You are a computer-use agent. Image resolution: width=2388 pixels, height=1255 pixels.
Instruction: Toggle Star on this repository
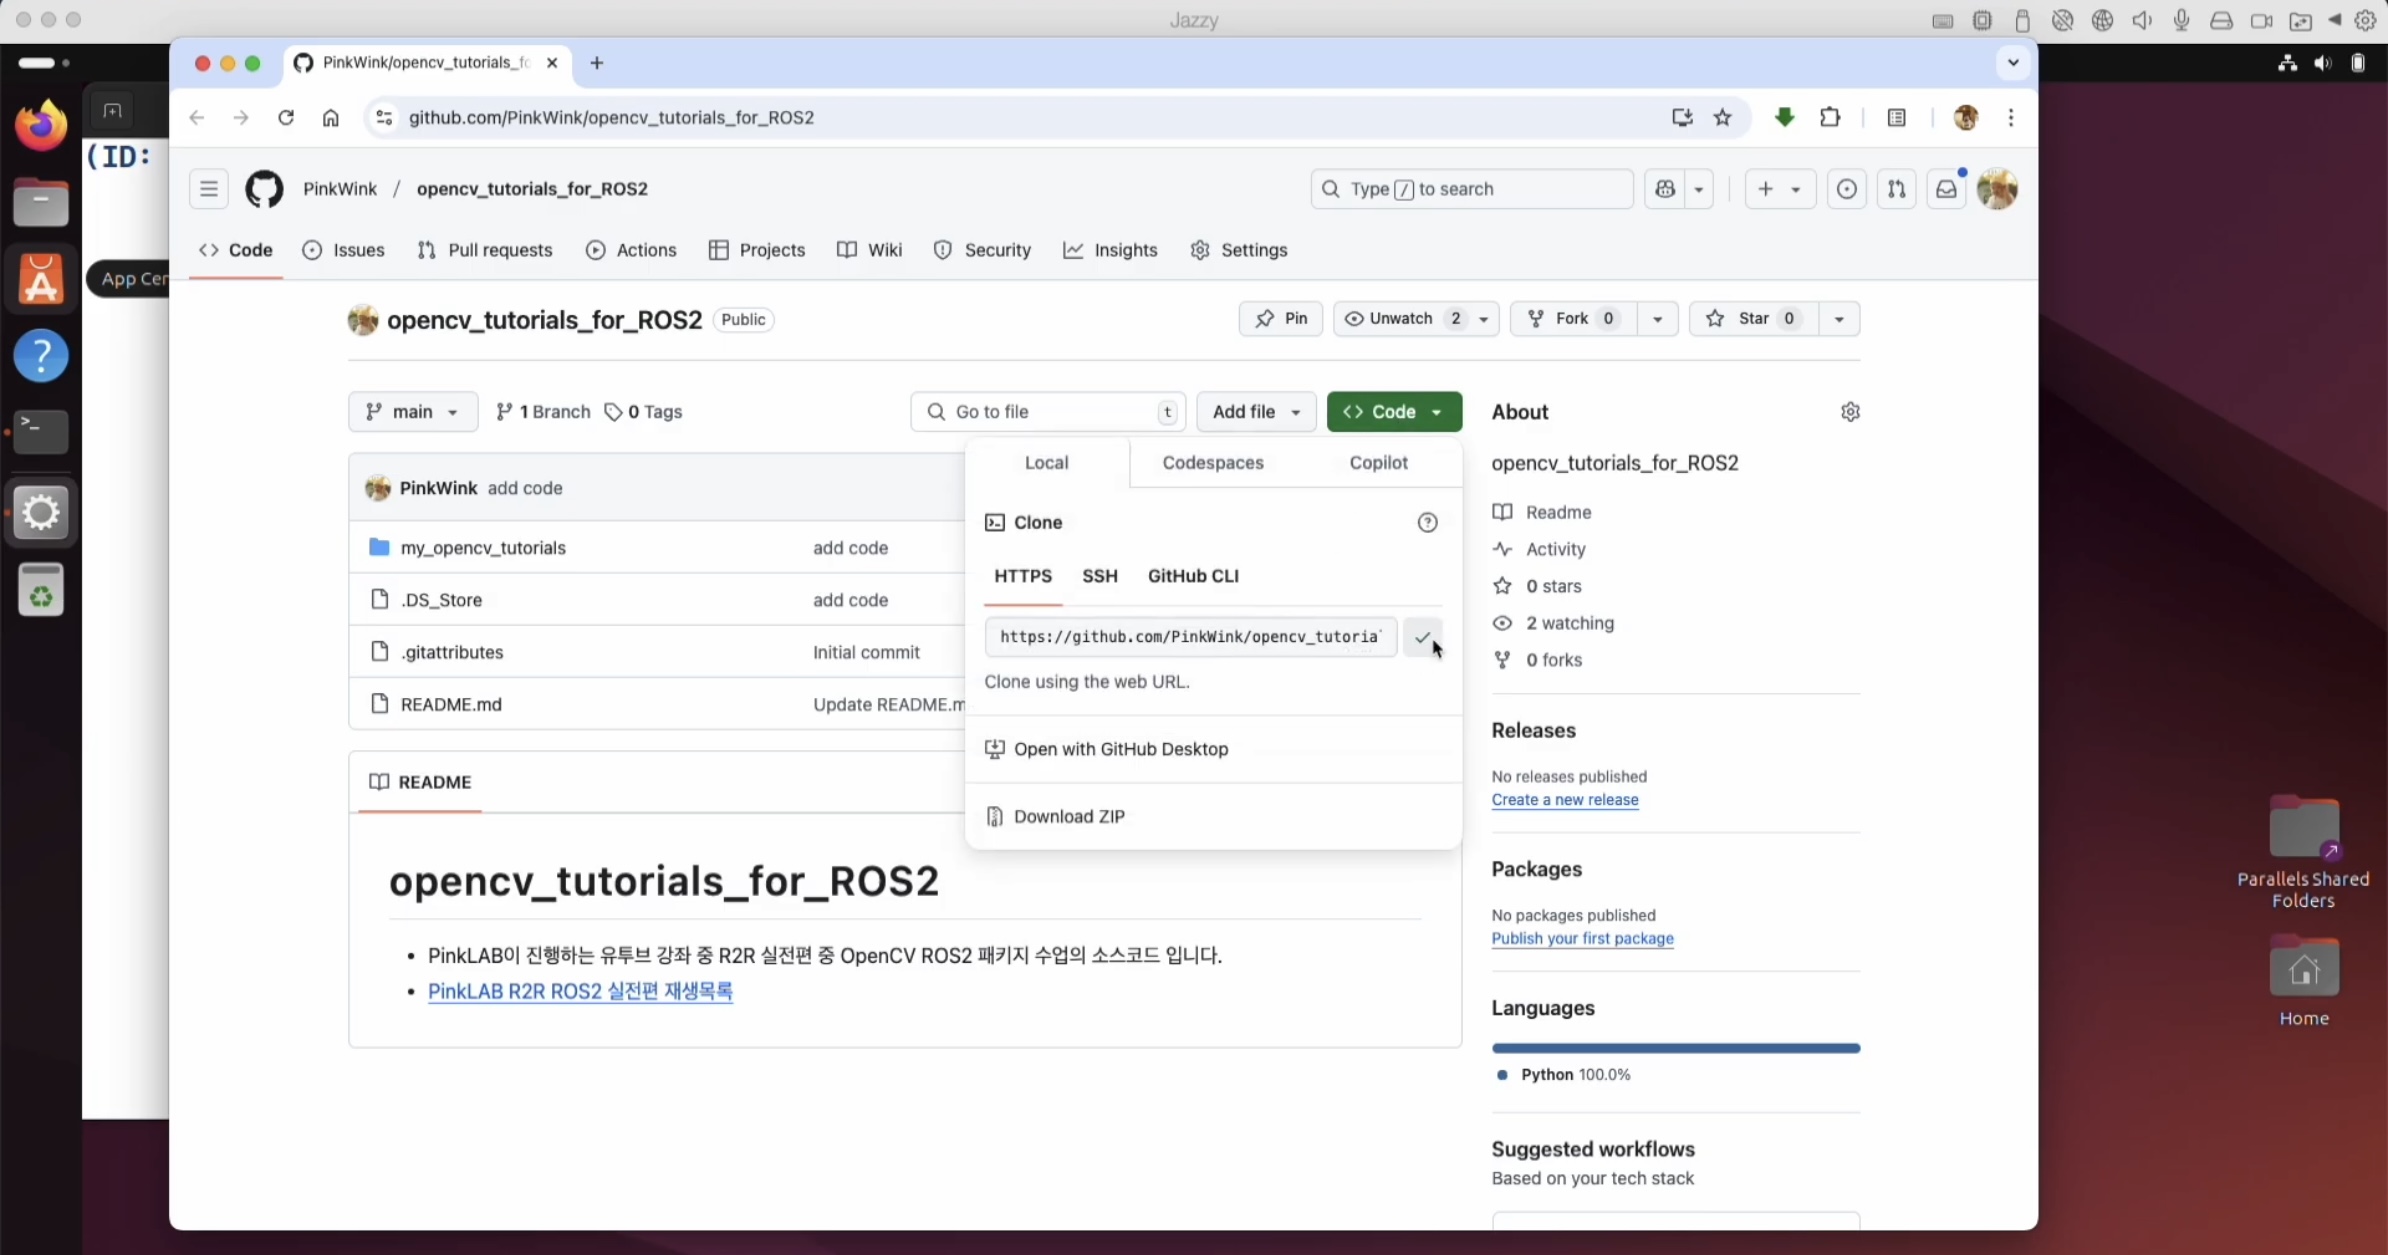click(1753, 319)
